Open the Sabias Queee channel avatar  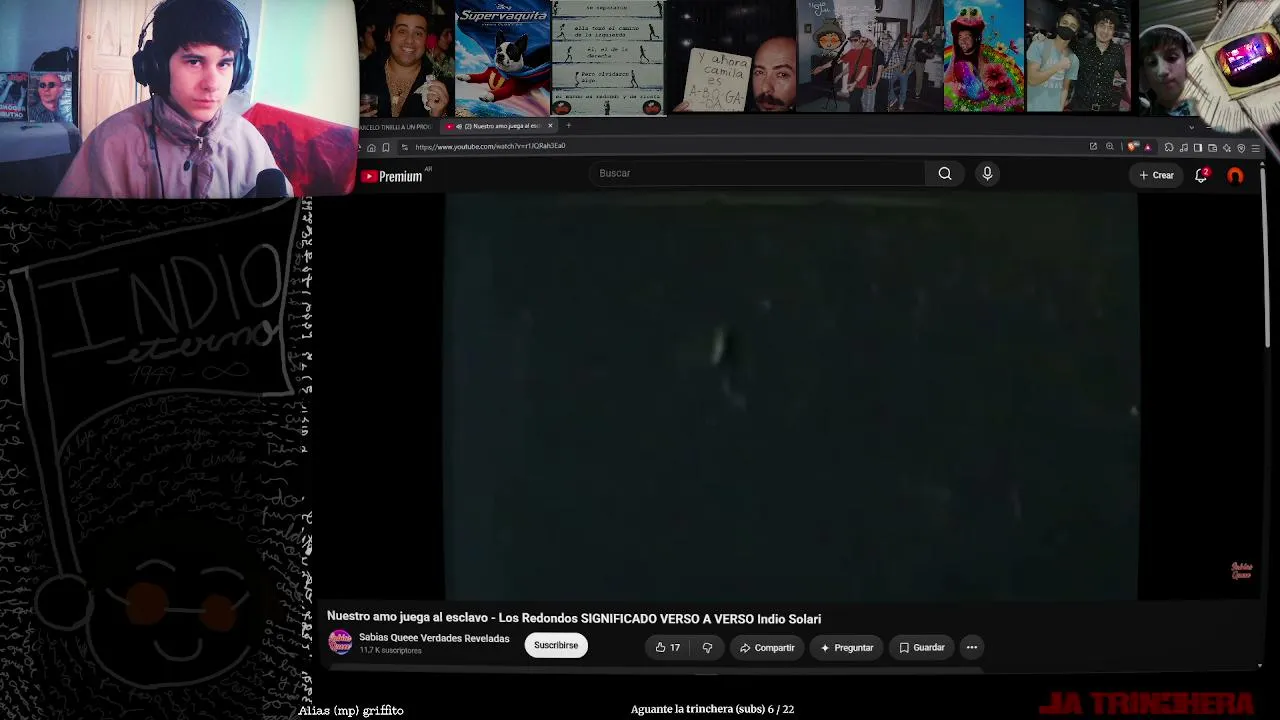(340, 642)
